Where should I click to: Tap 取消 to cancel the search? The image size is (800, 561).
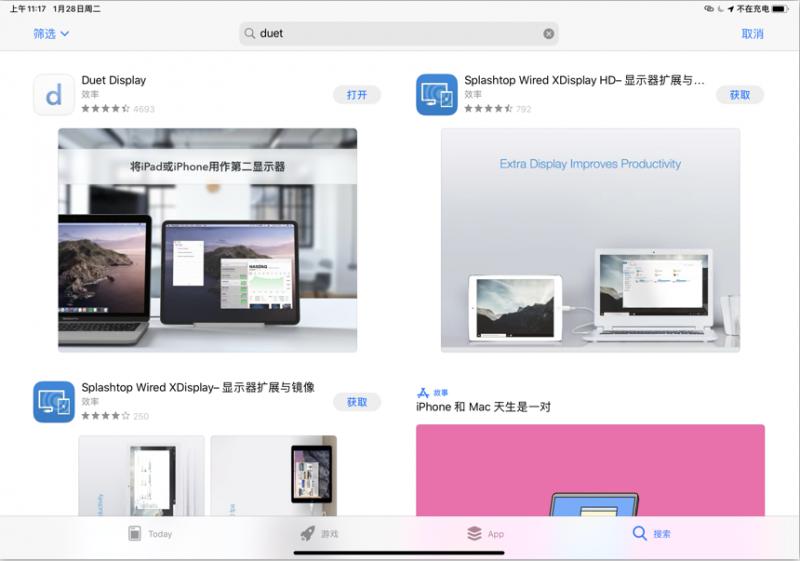(753, 34)
